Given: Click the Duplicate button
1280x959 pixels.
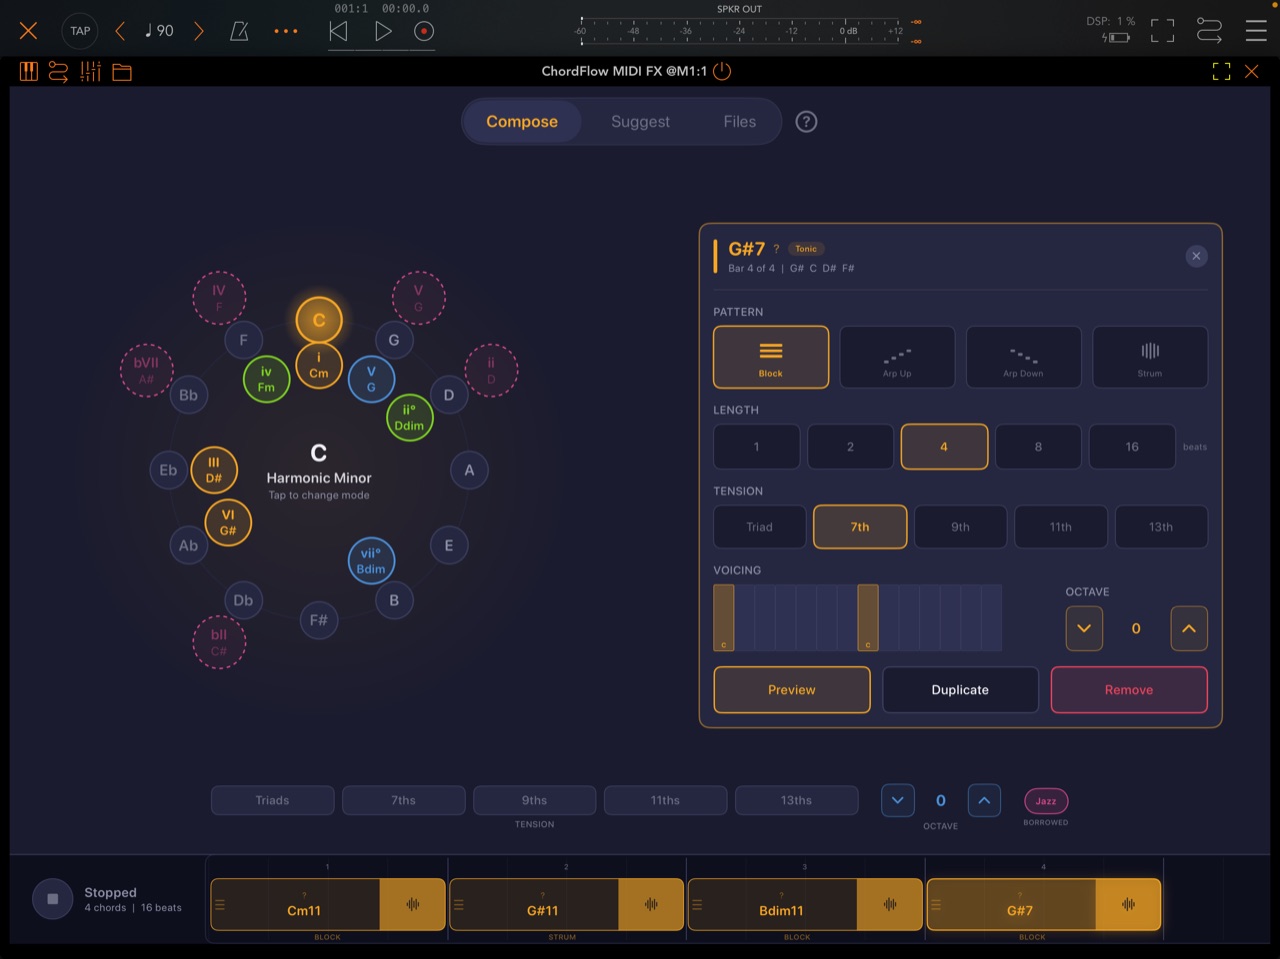Looking at the screenshot, I should tap(960, 690).
